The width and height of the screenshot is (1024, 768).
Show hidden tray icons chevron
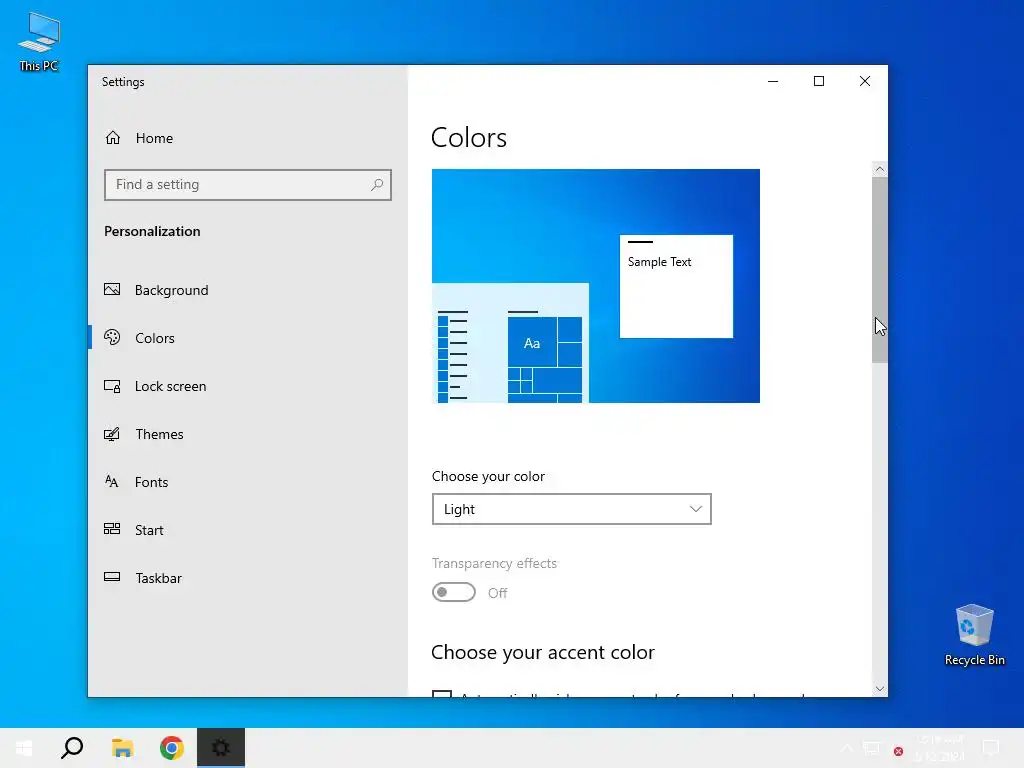point(846,748)
